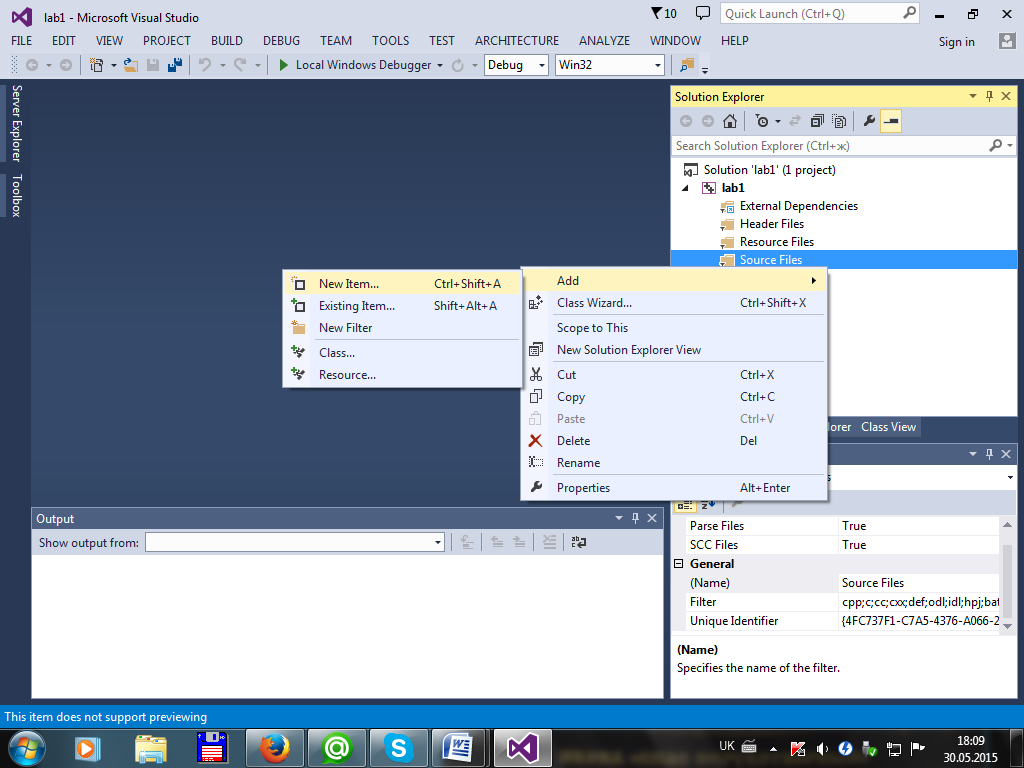Collapse the lab1 project node
Screen dimensions: 1024x768
coord(685,188)
